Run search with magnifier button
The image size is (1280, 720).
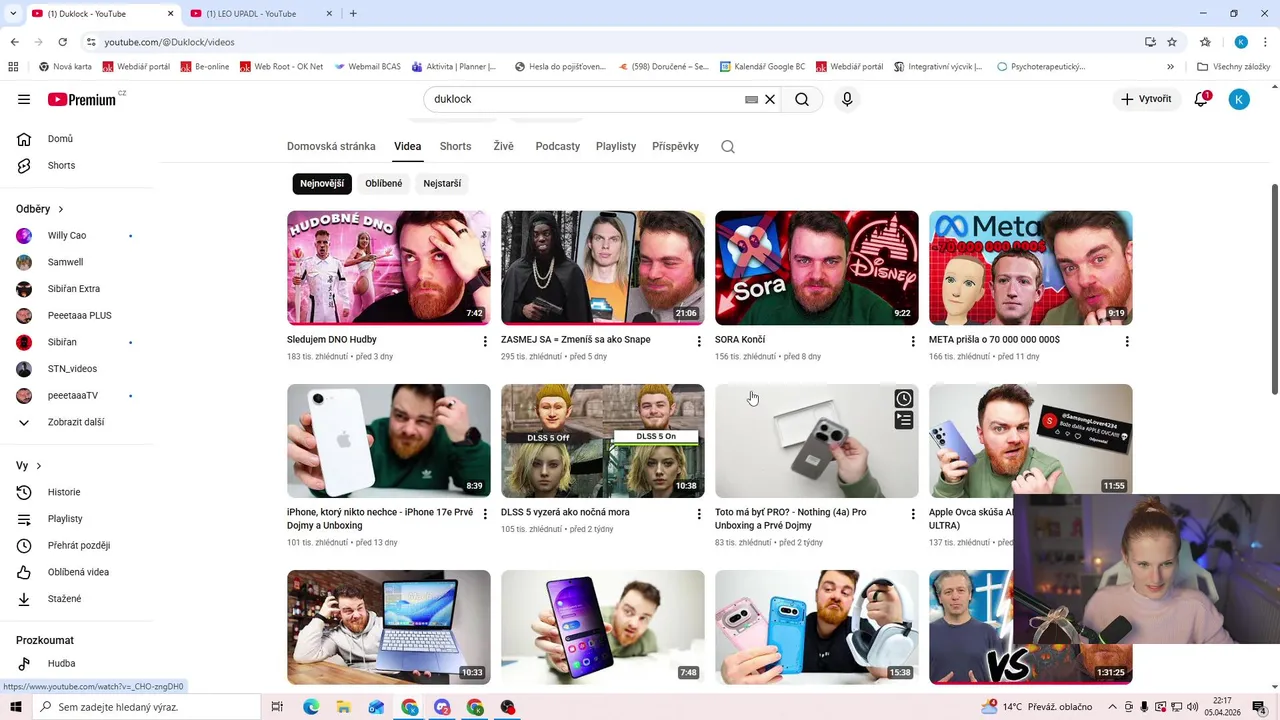pyautogui.click(x=802, y=100)
